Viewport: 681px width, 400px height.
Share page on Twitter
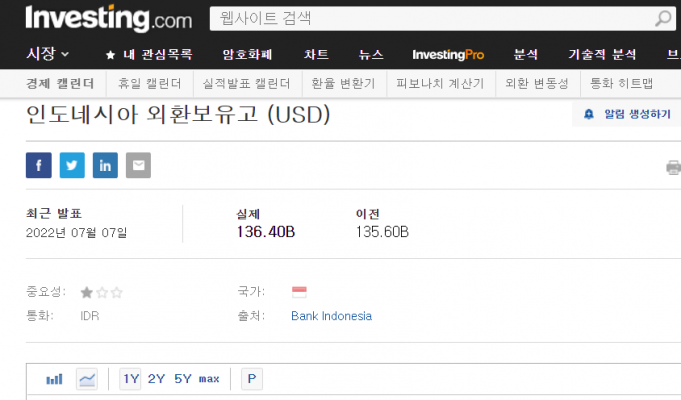pyautogui.click(x=72, y=165)
